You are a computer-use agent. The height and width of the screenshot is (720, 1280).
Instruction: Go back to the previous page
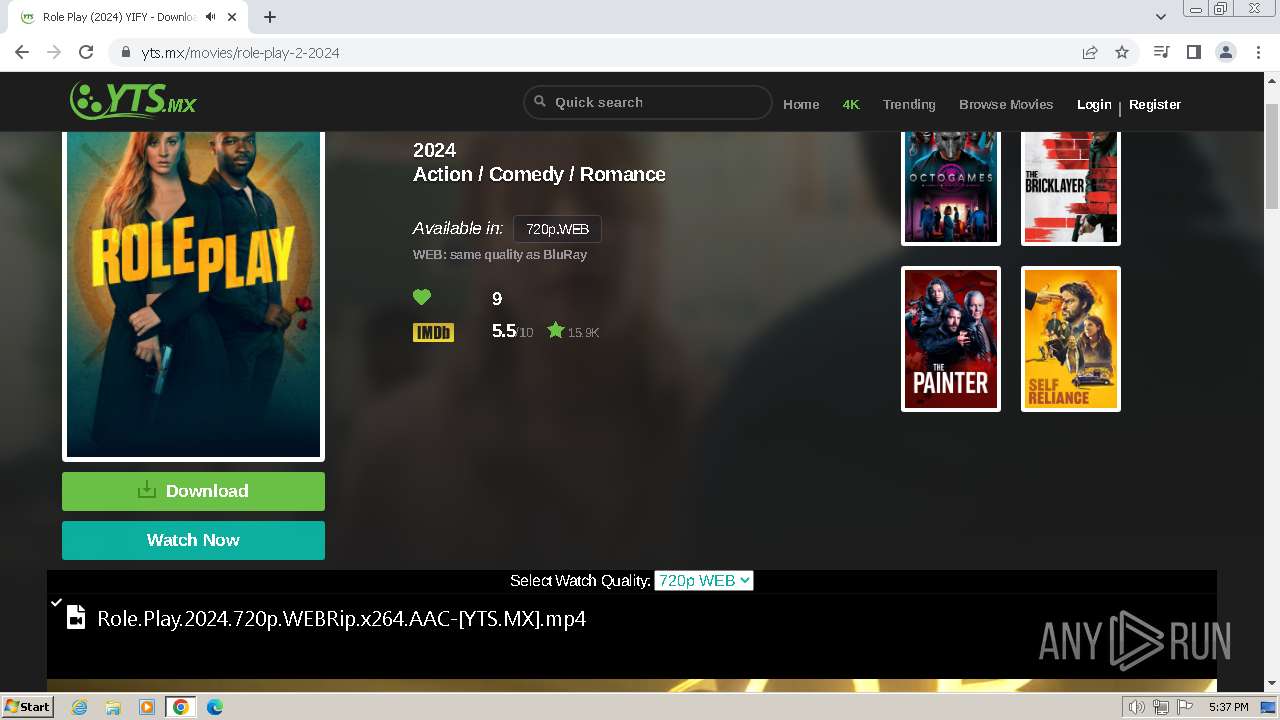(x=22, y=53)
